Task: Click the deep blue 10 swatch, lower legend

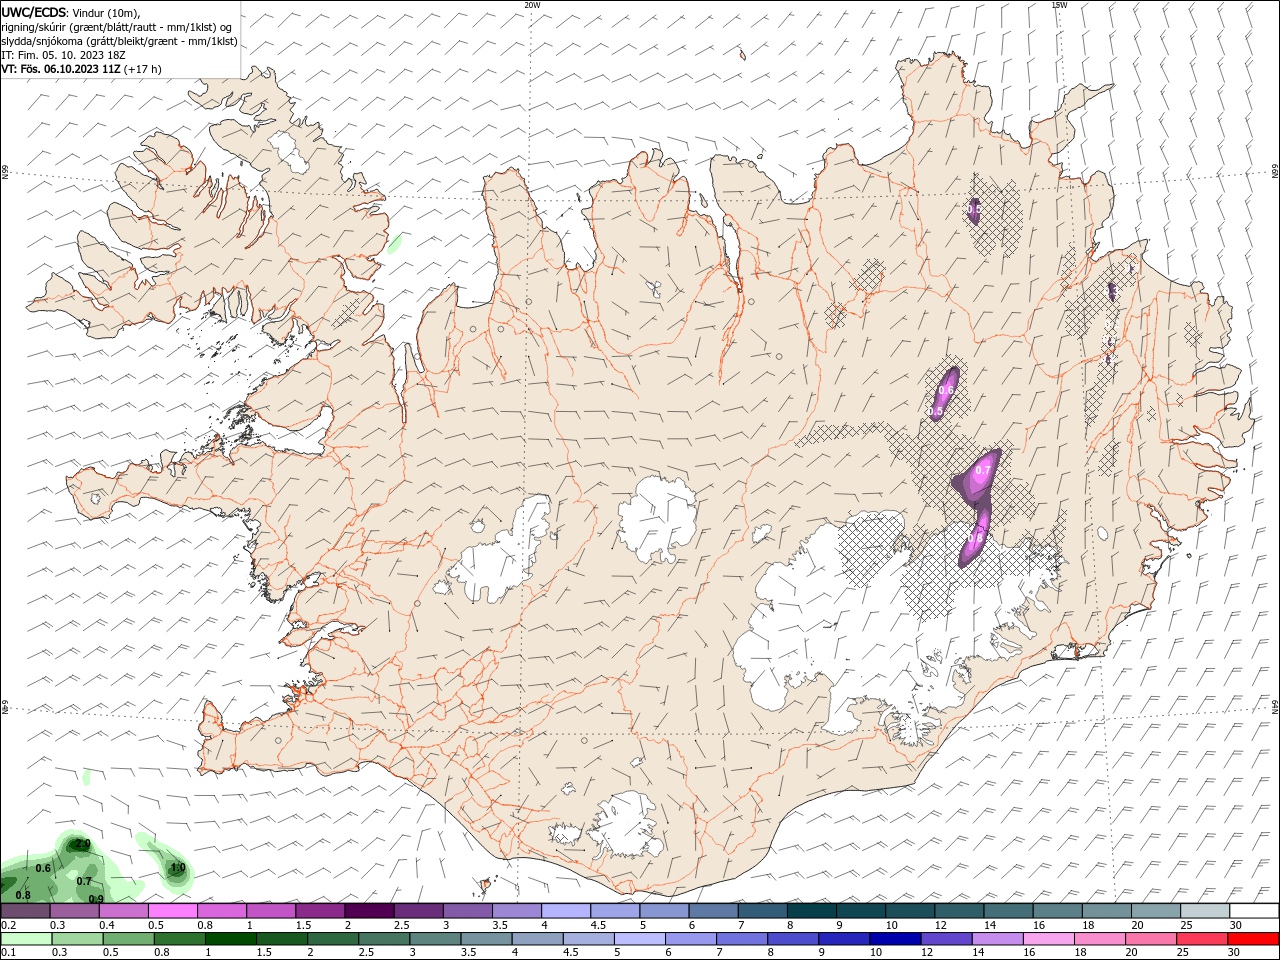Action: (894, 939)
